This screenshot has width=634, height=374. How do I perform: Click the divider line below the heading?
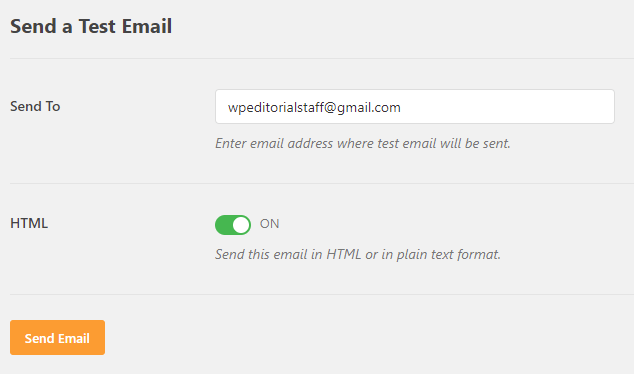322,59
